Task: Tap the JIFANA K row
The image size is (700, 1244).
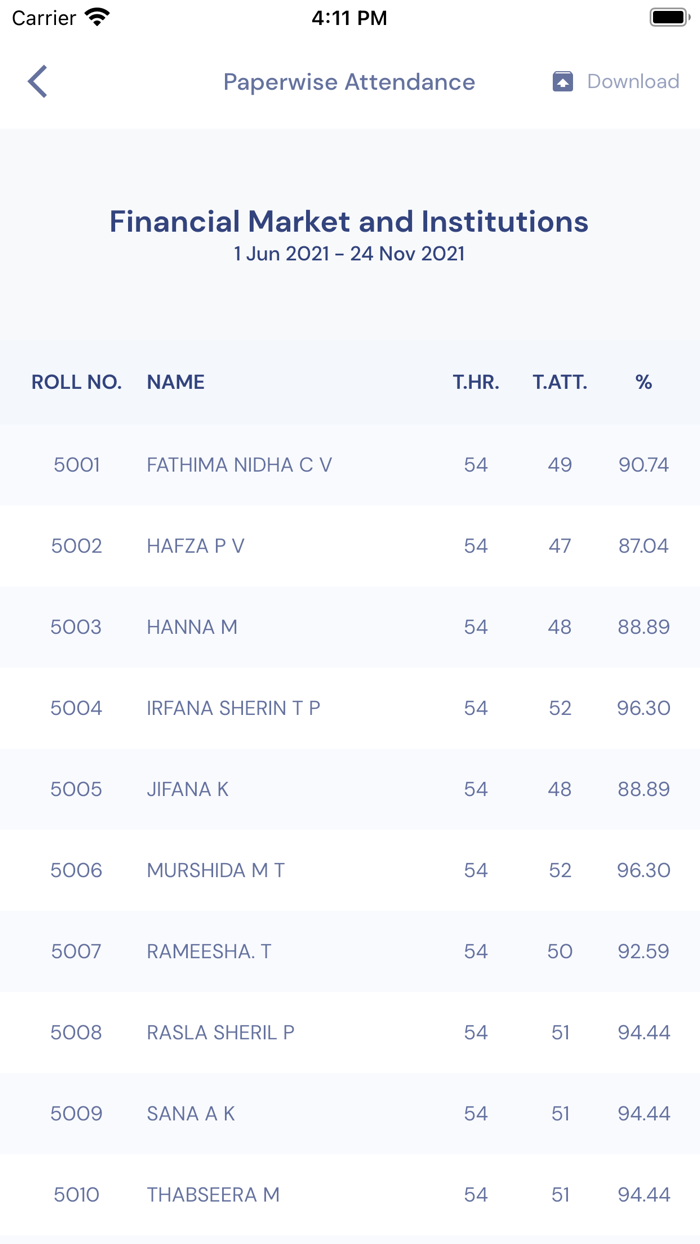Action: coord(188,789)
